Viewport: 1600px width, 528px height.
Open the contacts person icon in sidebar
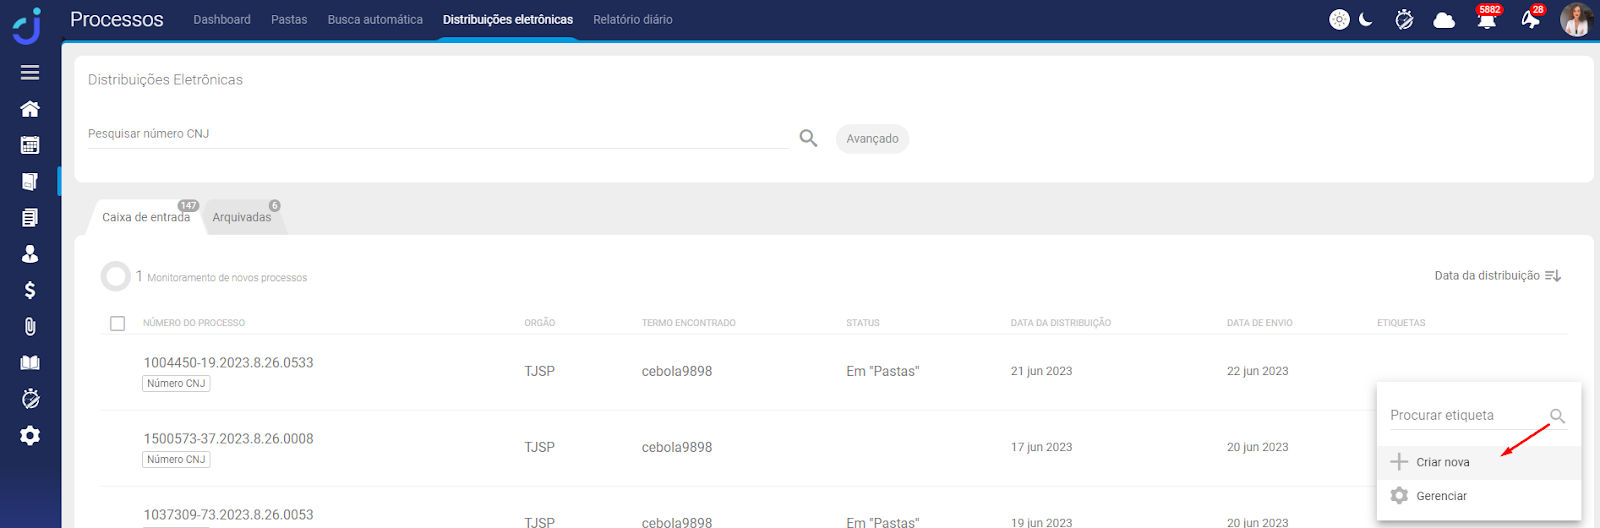click(x=30, y=254)
